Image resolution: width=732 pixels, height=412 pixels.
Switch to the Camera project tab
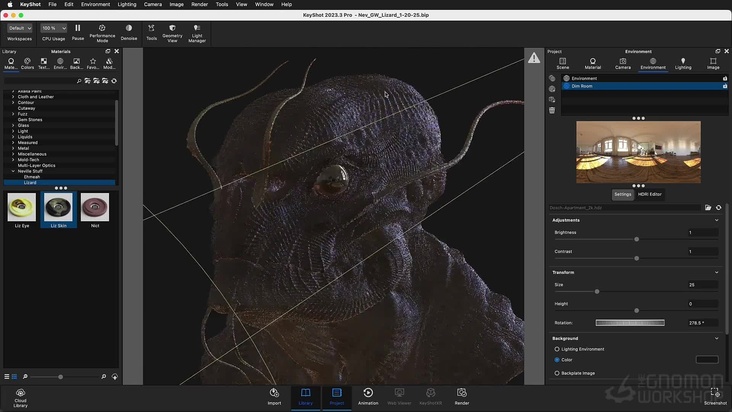(623, 63)
